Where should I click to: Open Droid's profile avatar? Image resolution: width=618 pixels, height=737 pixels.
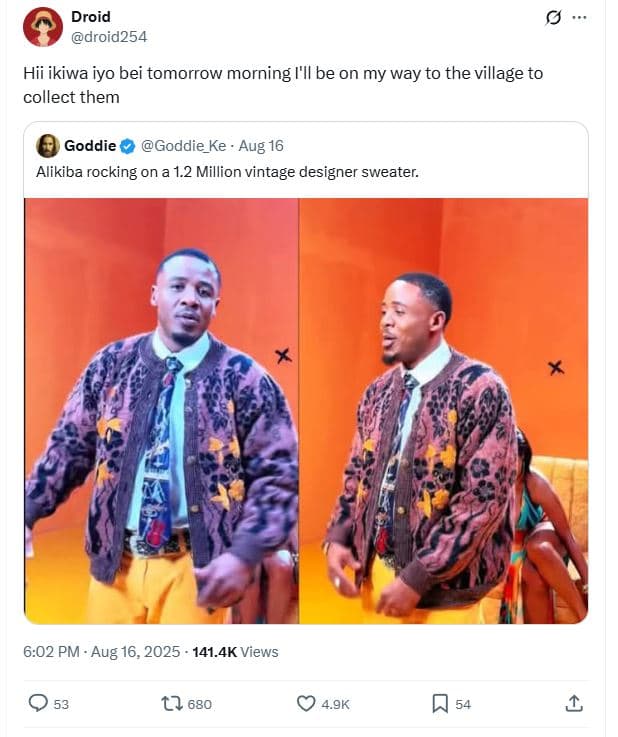(x=43, y=27)
